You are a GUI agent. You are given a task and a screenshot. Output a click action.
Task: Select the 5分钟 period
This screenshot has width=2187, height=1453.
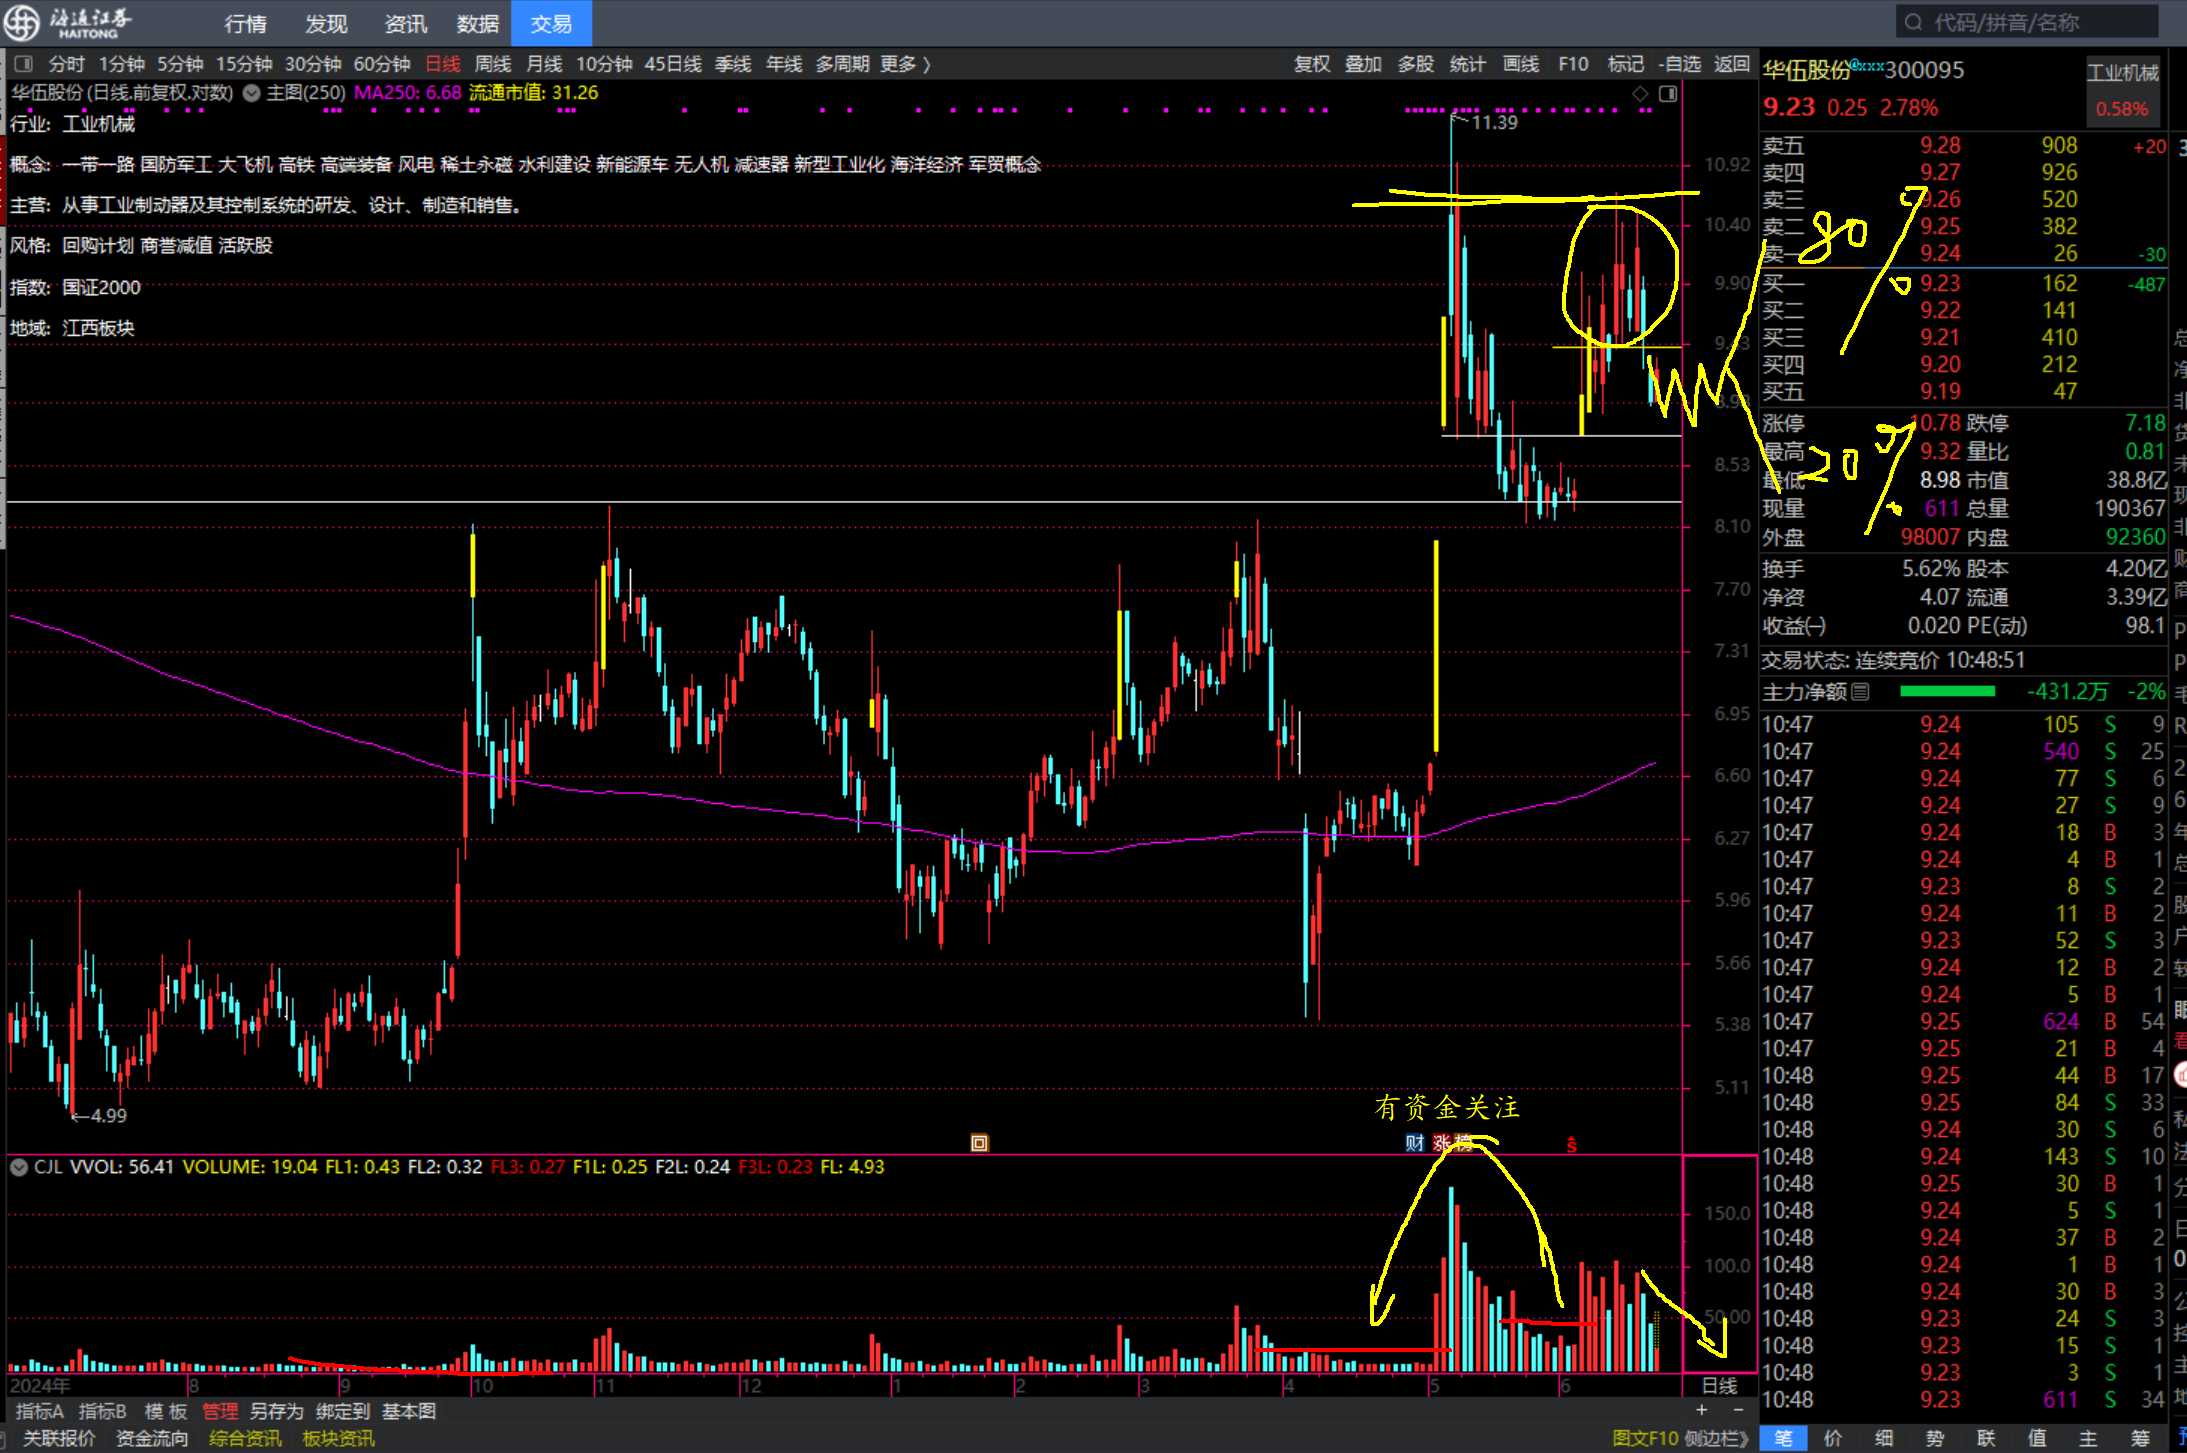(x=180, y=64)
